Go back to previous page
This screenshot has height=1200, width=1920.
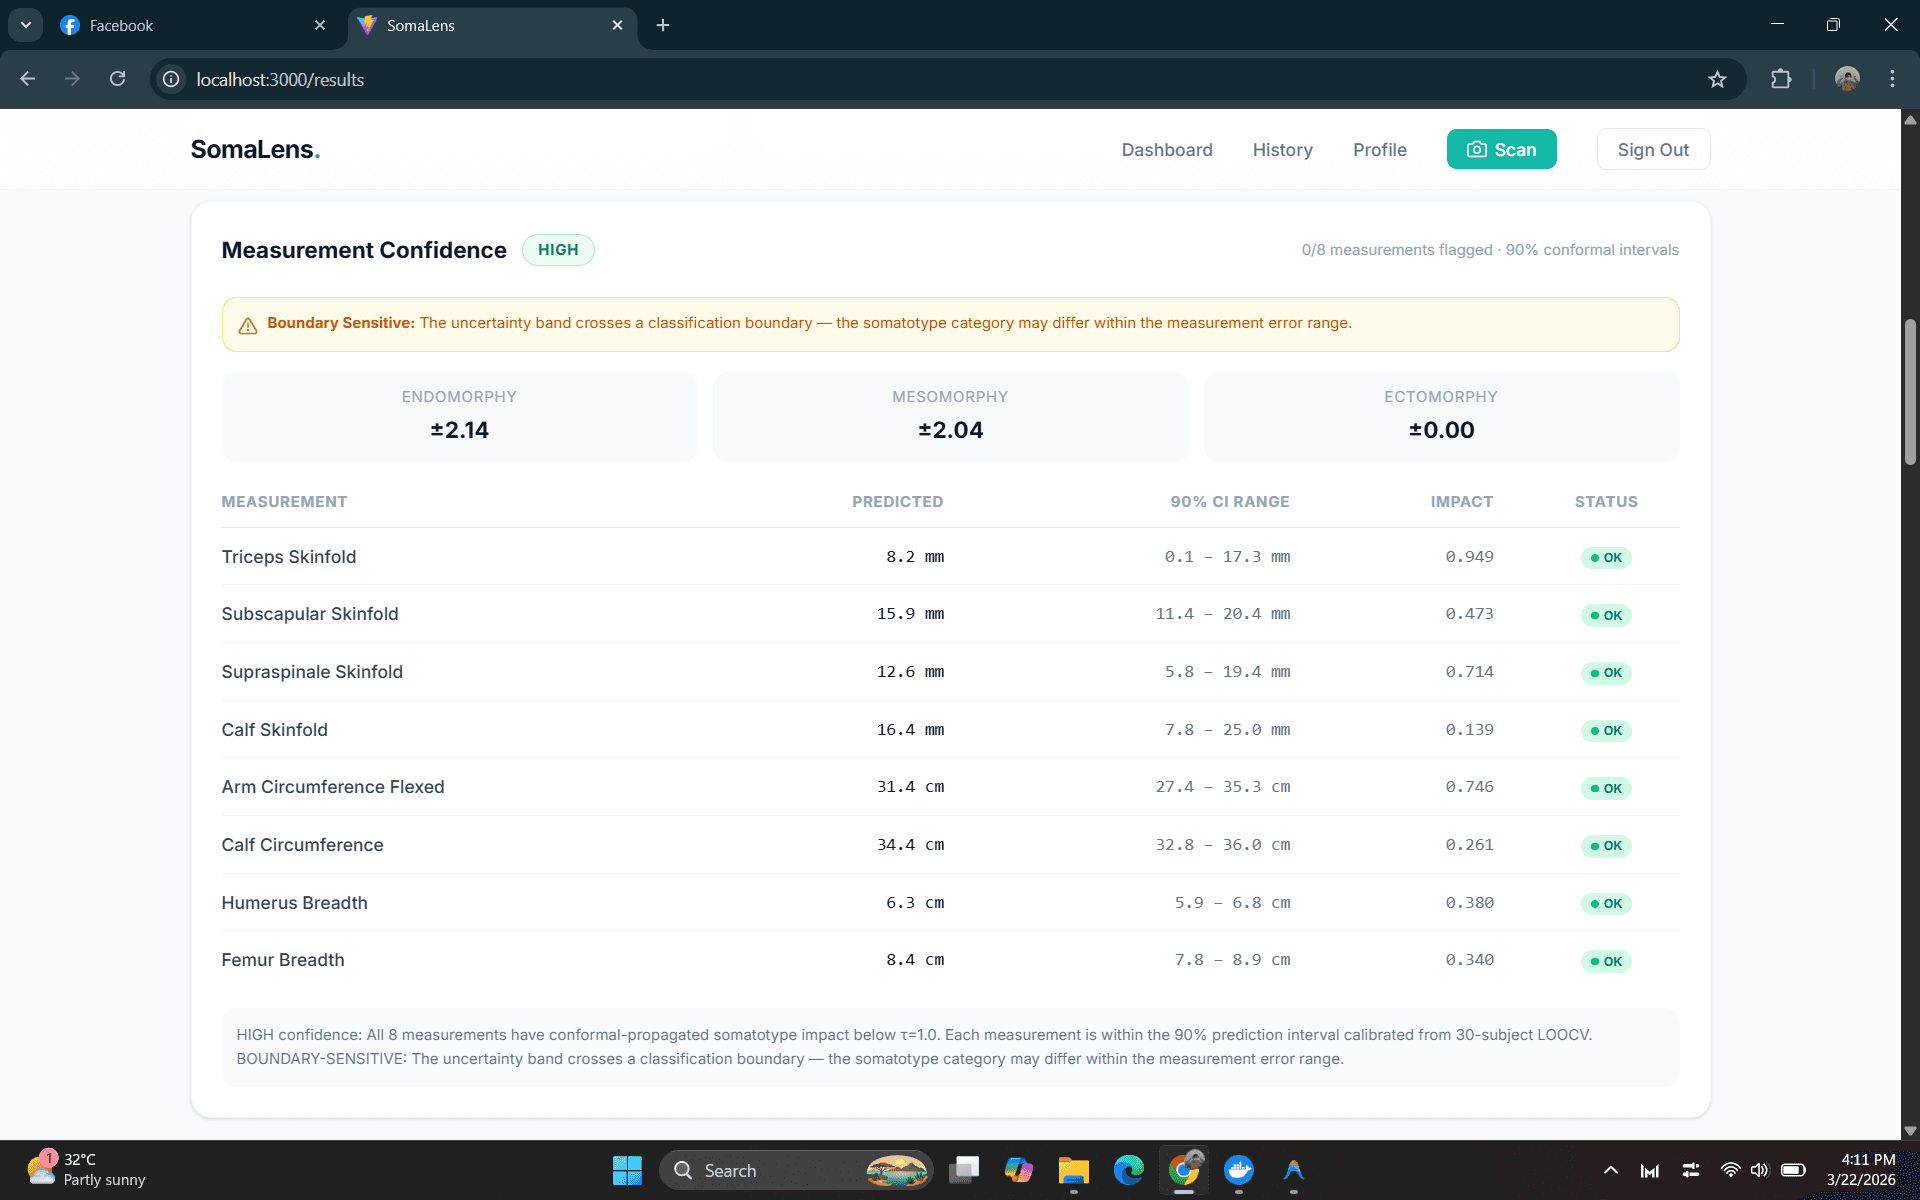tap(28, 79)
